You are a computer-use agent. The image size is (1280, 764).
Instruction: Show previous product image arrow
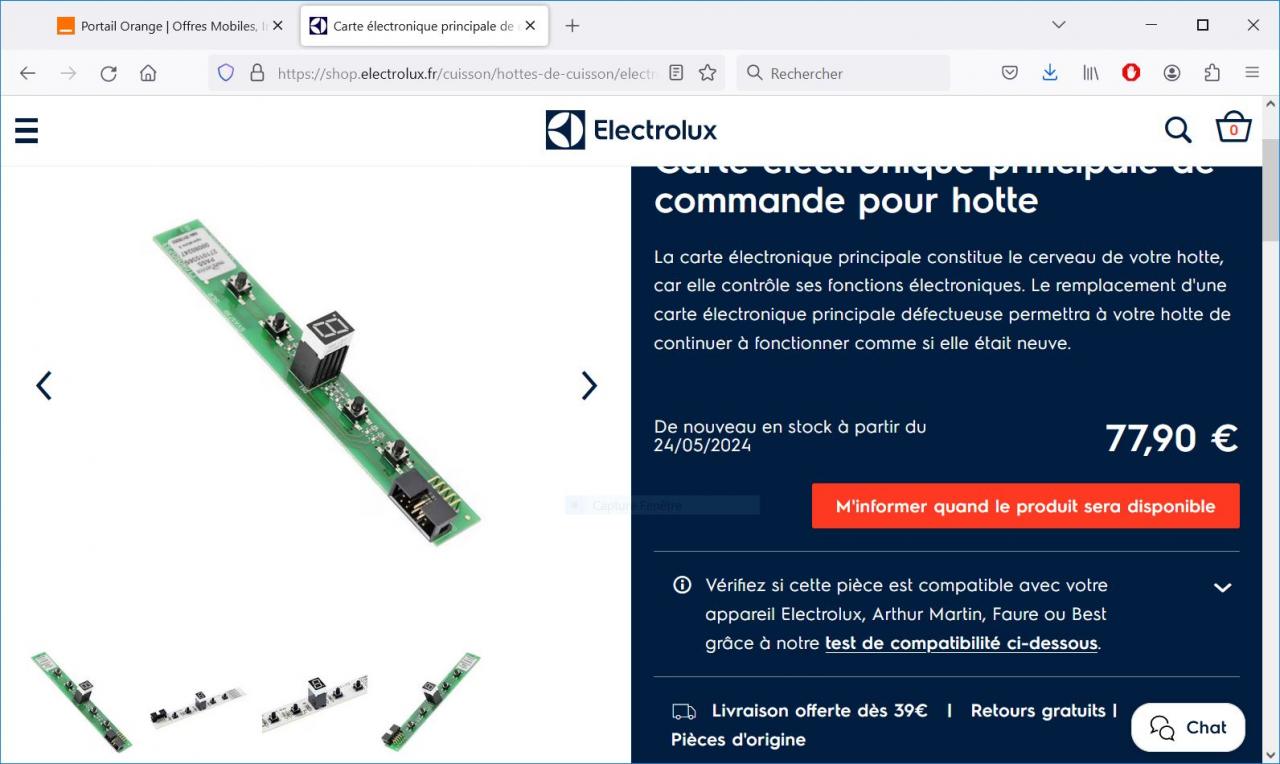pos(44,386)
